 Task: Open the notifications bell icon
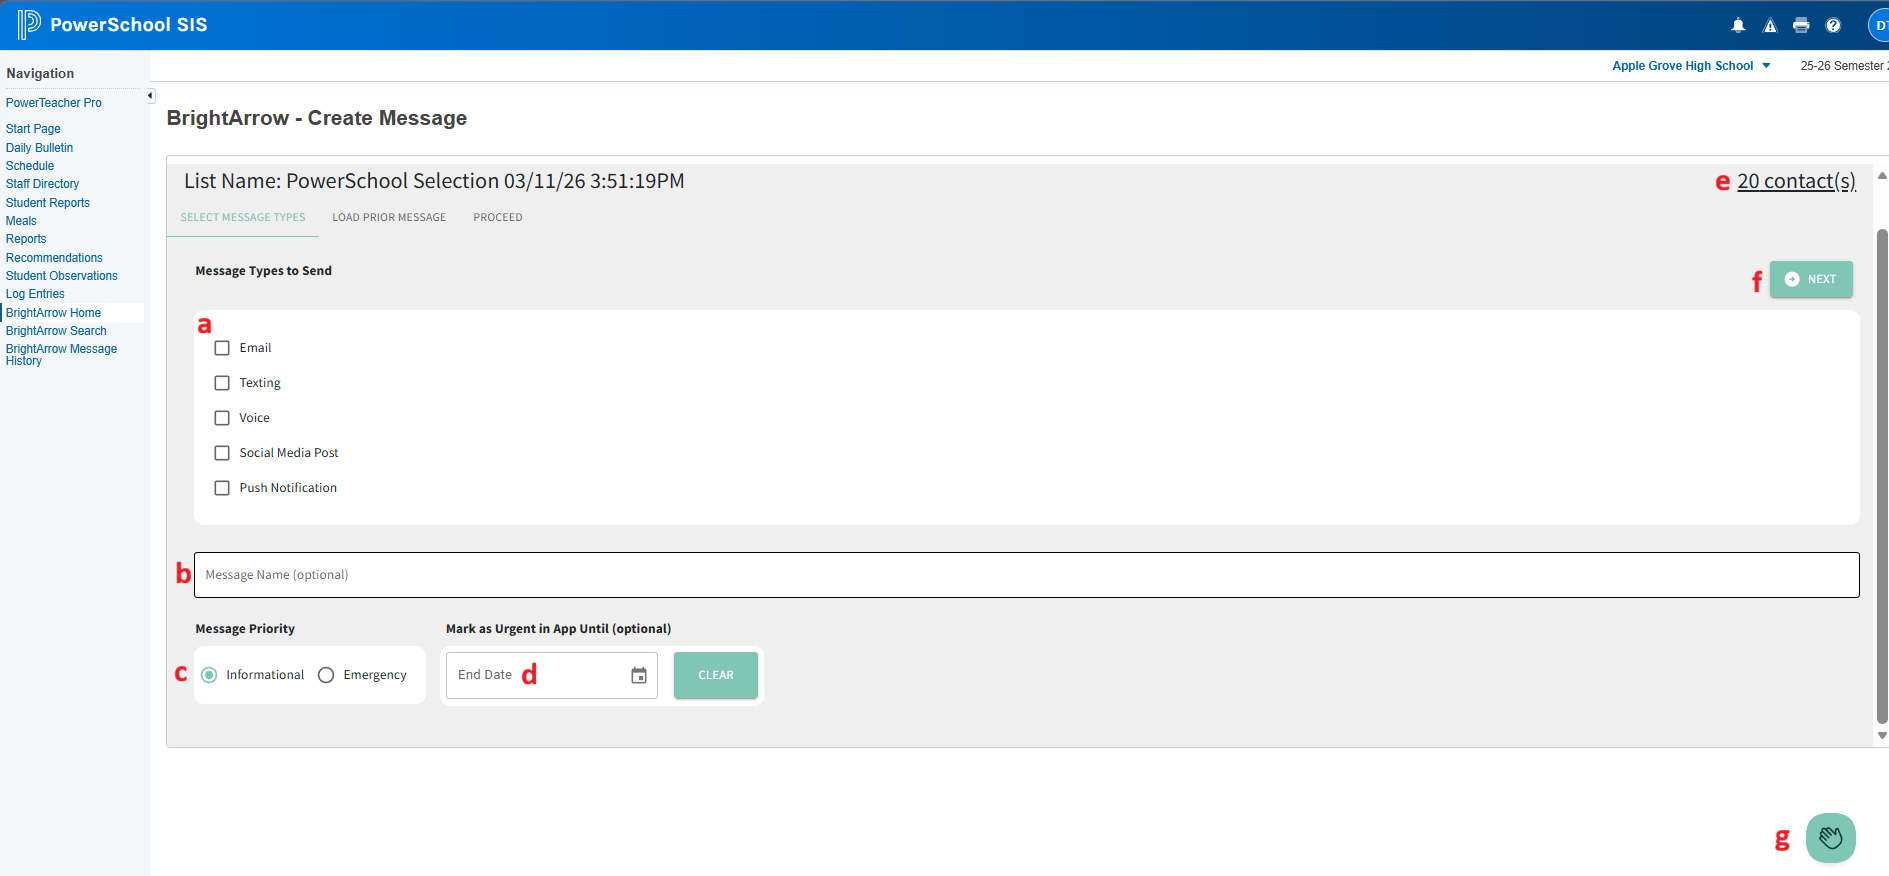pos(1738,26)
